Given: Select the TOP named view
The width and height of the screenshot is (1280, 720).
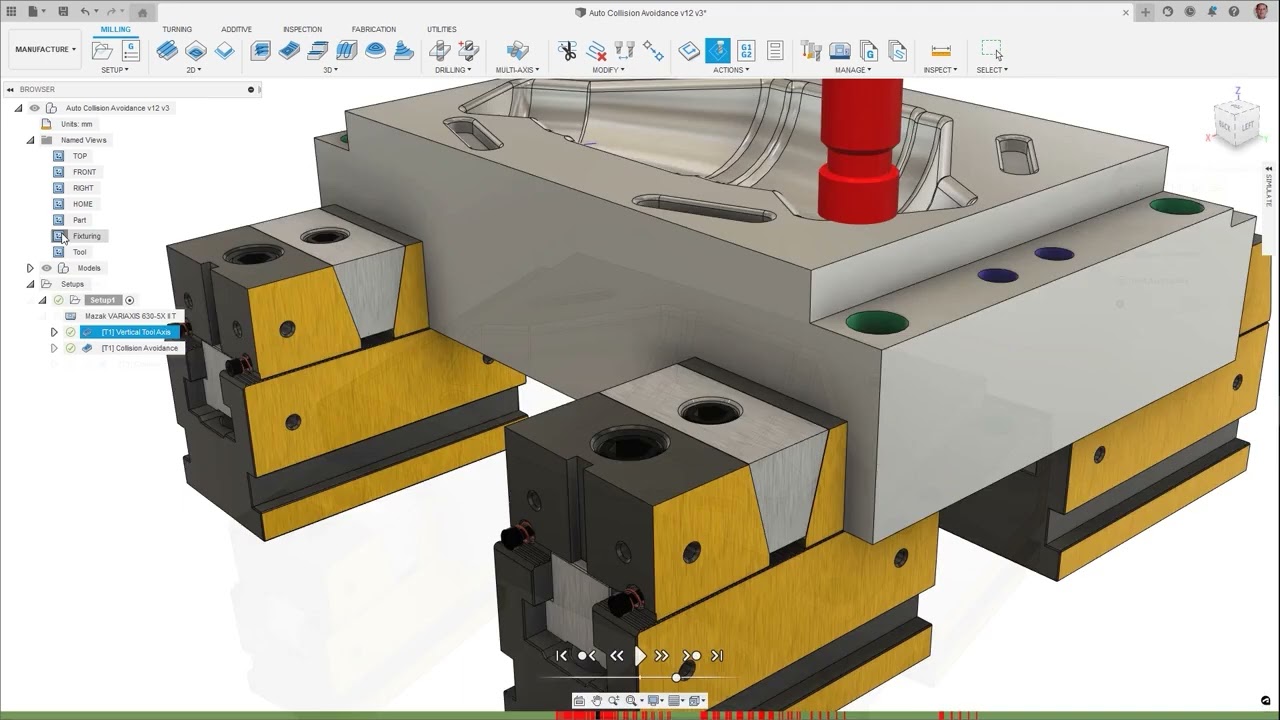Looking at the screenshot, I should coord(80,156).
